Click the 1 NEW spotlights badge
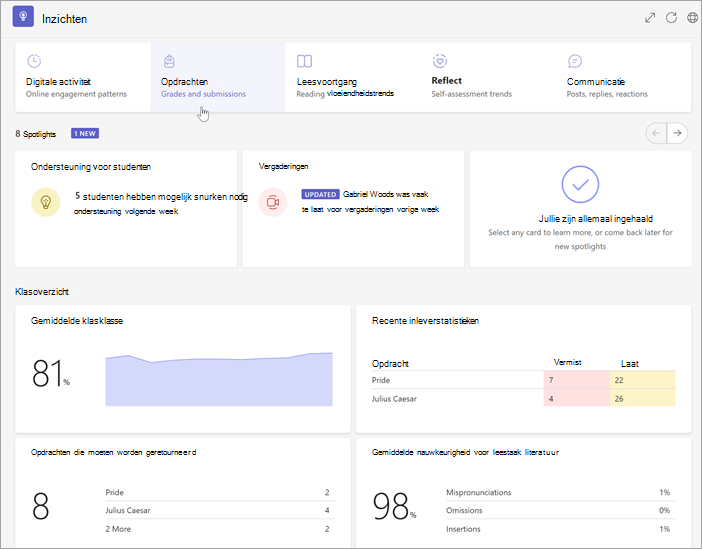Screen dimensions: 702x549 85,133
